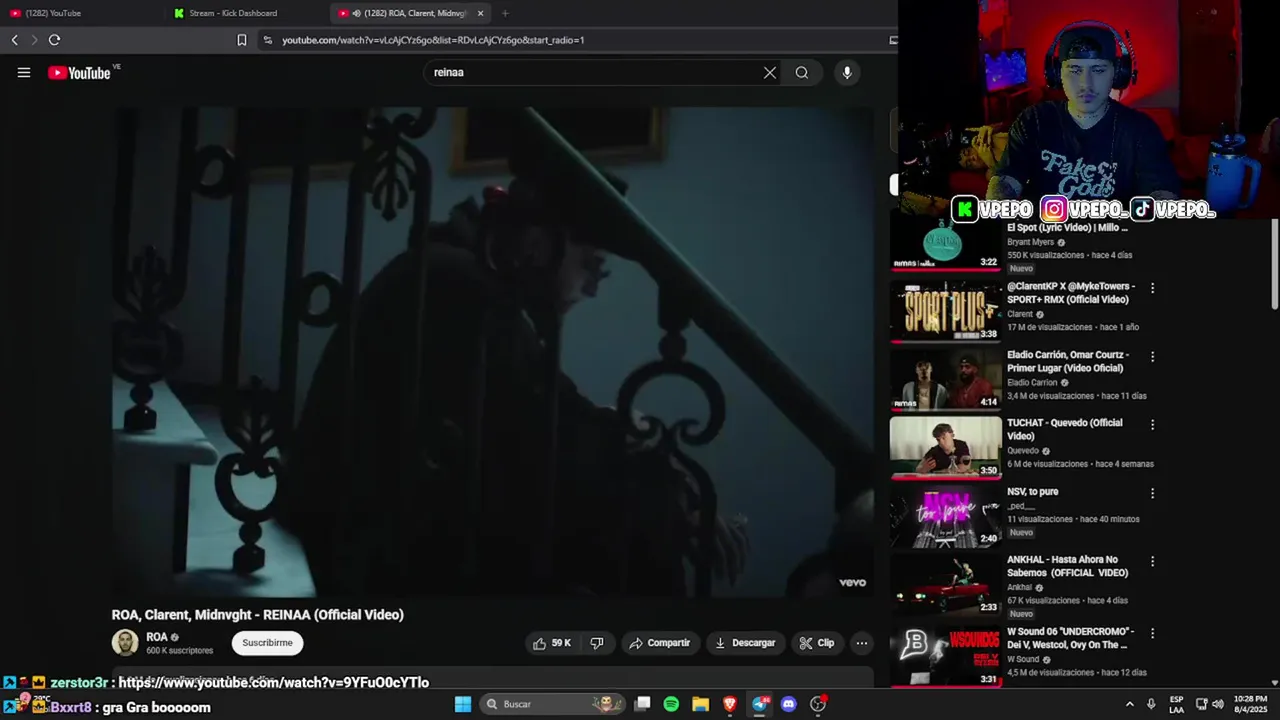Start voice search with microphone icon

(x=847, y=72)
